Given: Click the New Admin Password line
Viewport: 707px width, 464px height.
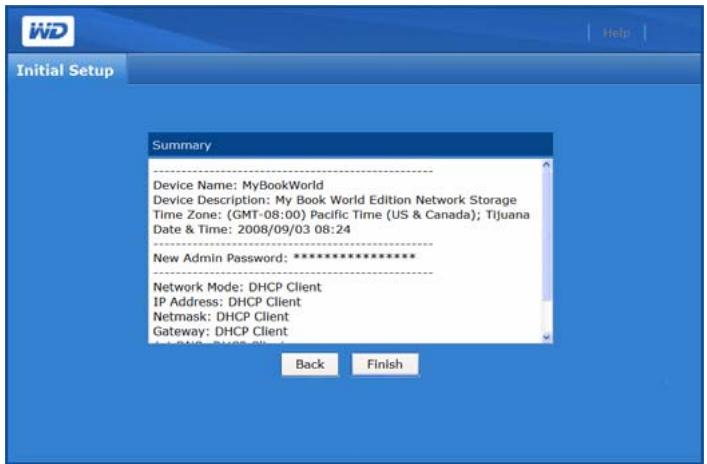Looking at the screenshot, I should tap(284, 258).
